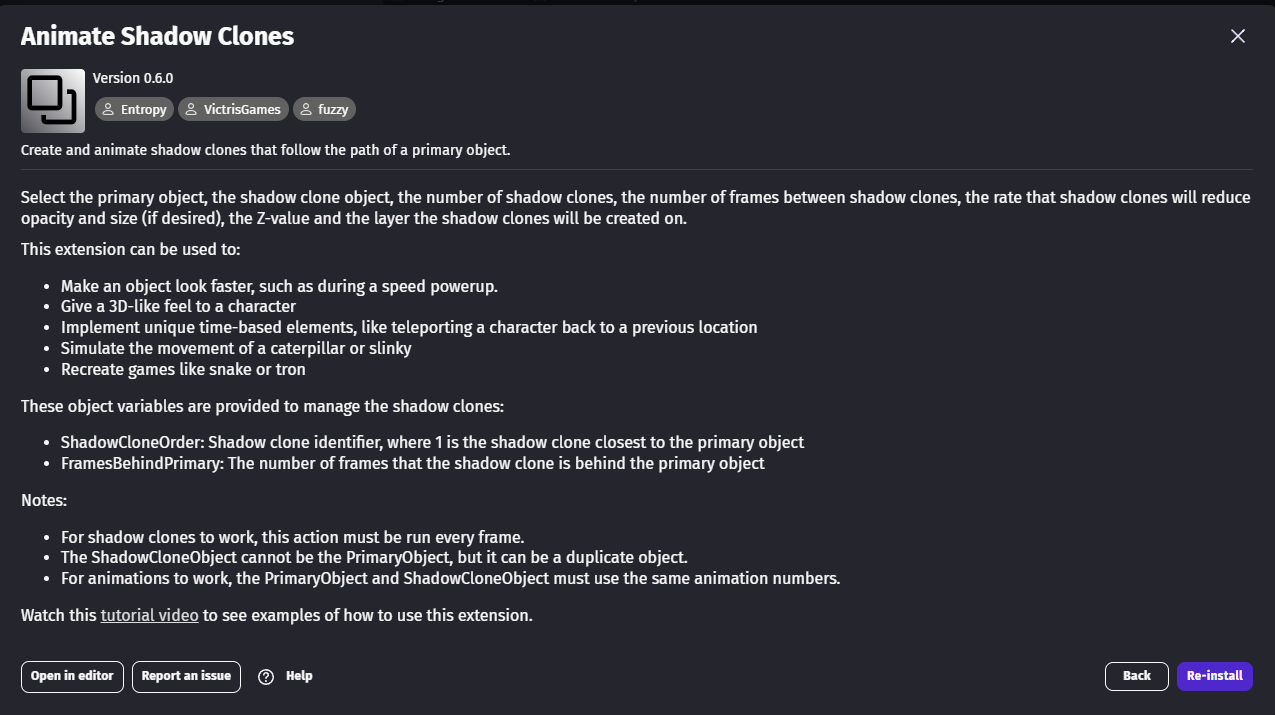
Task: Open the tutorial video link
Action: coord(149,615)
